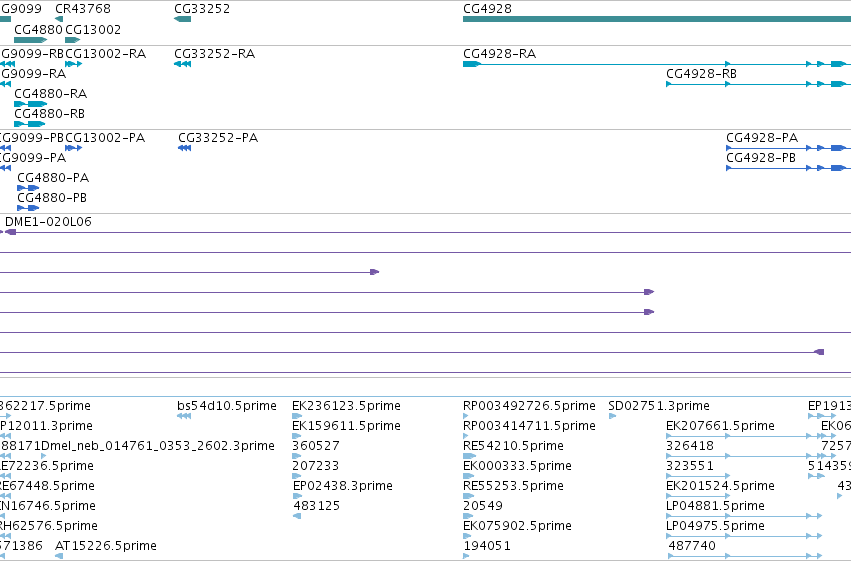Click the CG4880-RA transcript label
Image resolution: width=851 pixels, height=561 pixels.
(50, 94)
